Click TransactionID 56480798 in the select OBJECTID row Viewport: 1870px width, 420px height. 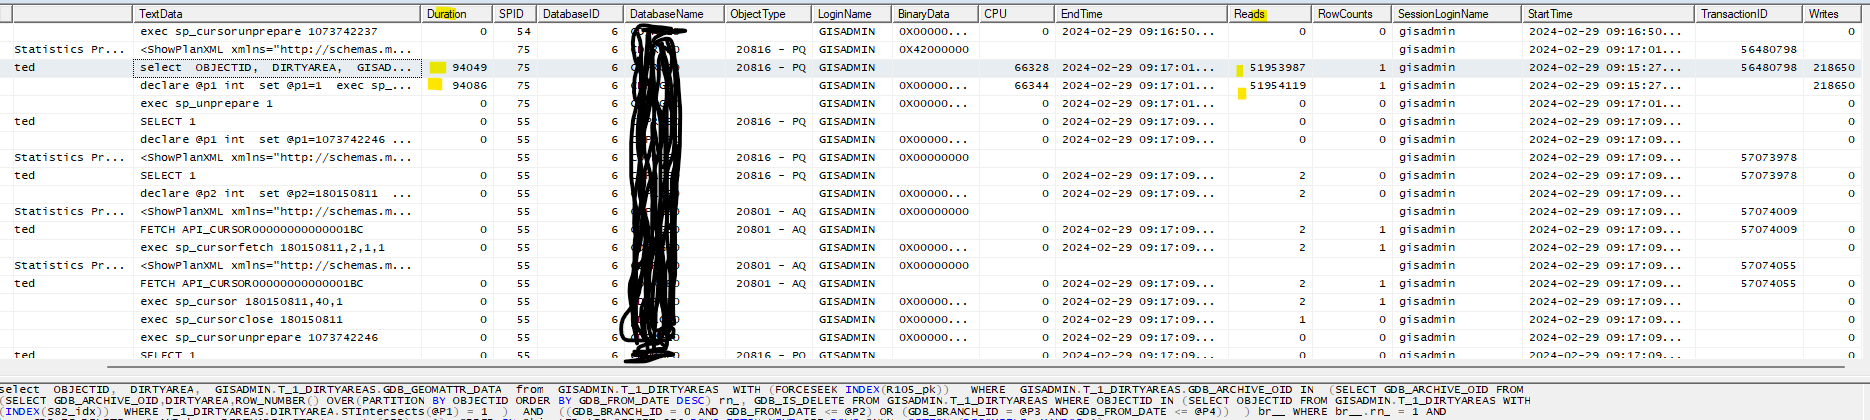(x=1768, y=68)
